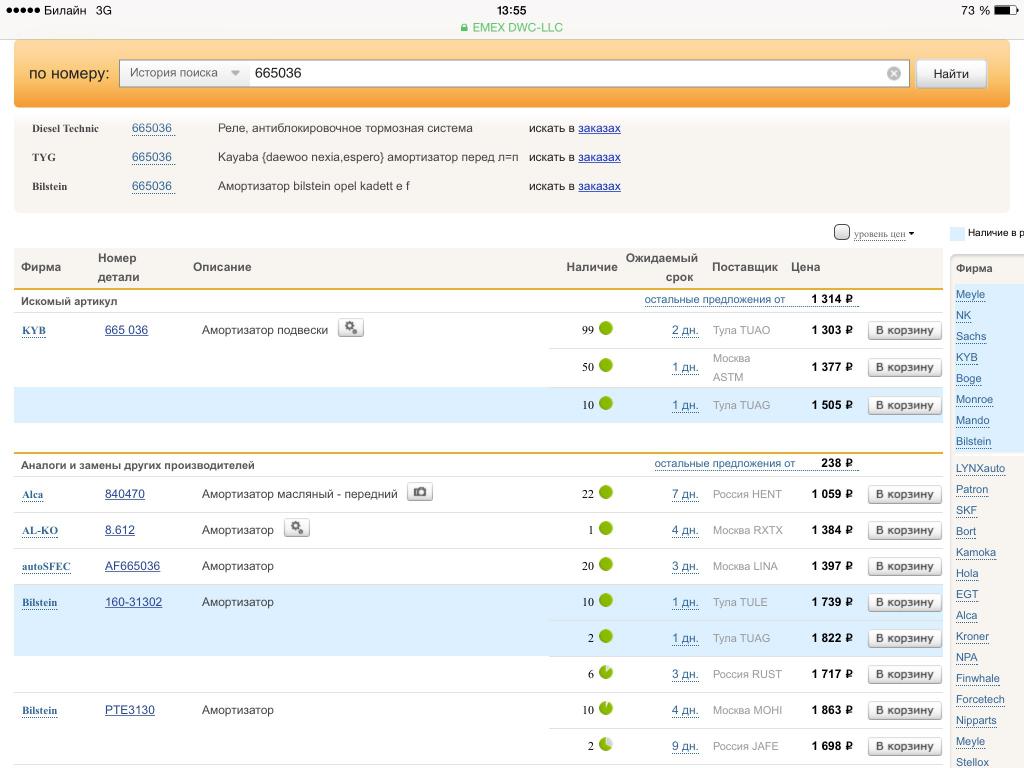Viewport: 1024px width, 768px height.
Task: Add autoSFEC 1 397 ₽ offer to cart
Action: tap(904, 566)
